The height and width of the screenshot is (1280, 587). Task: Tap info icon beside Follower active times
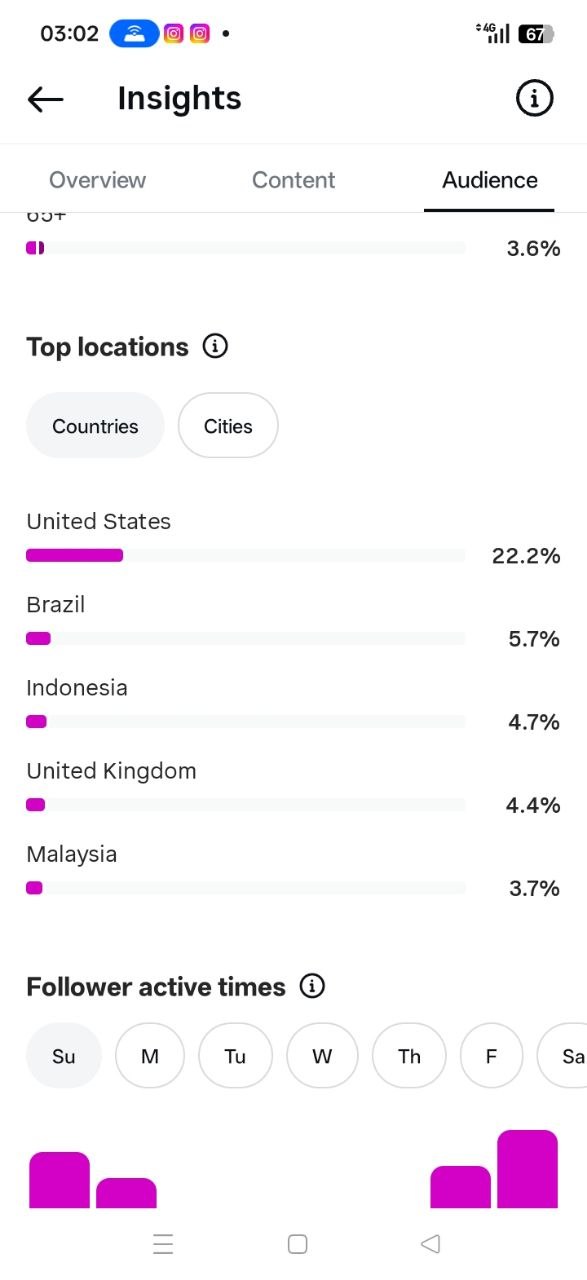coord(312,986)
